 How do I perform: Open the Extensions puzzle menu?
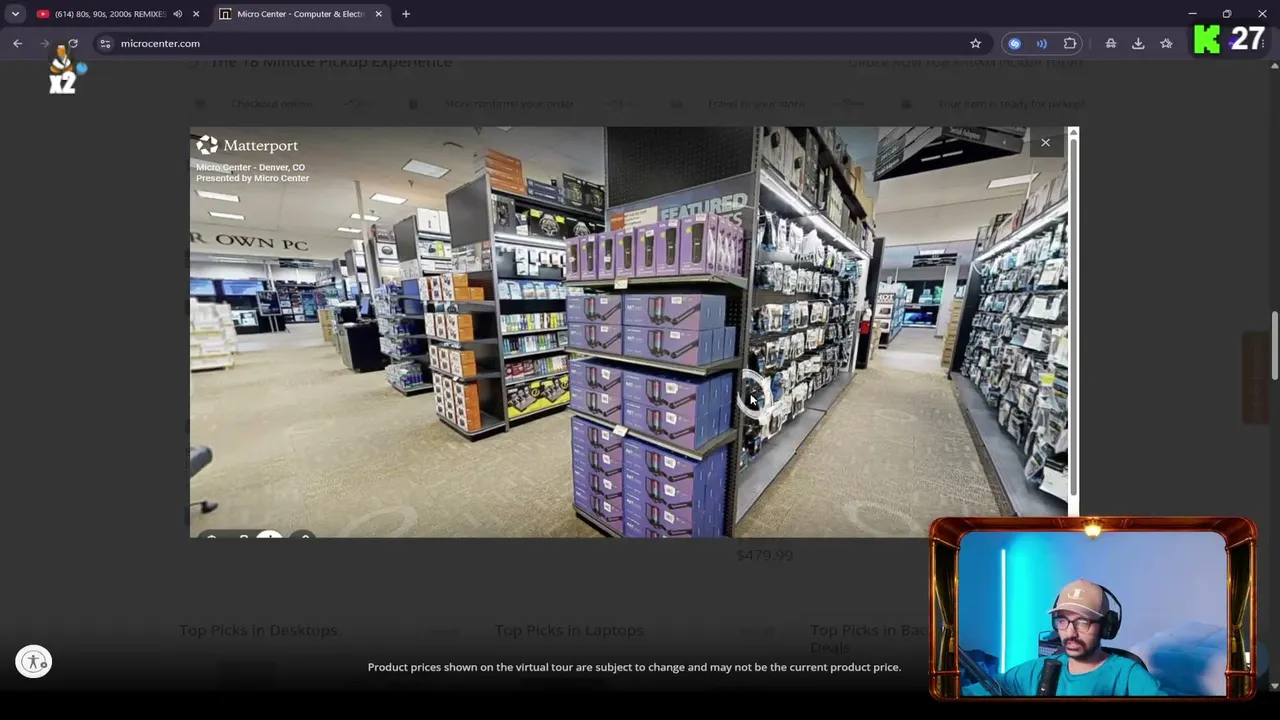1070,43
